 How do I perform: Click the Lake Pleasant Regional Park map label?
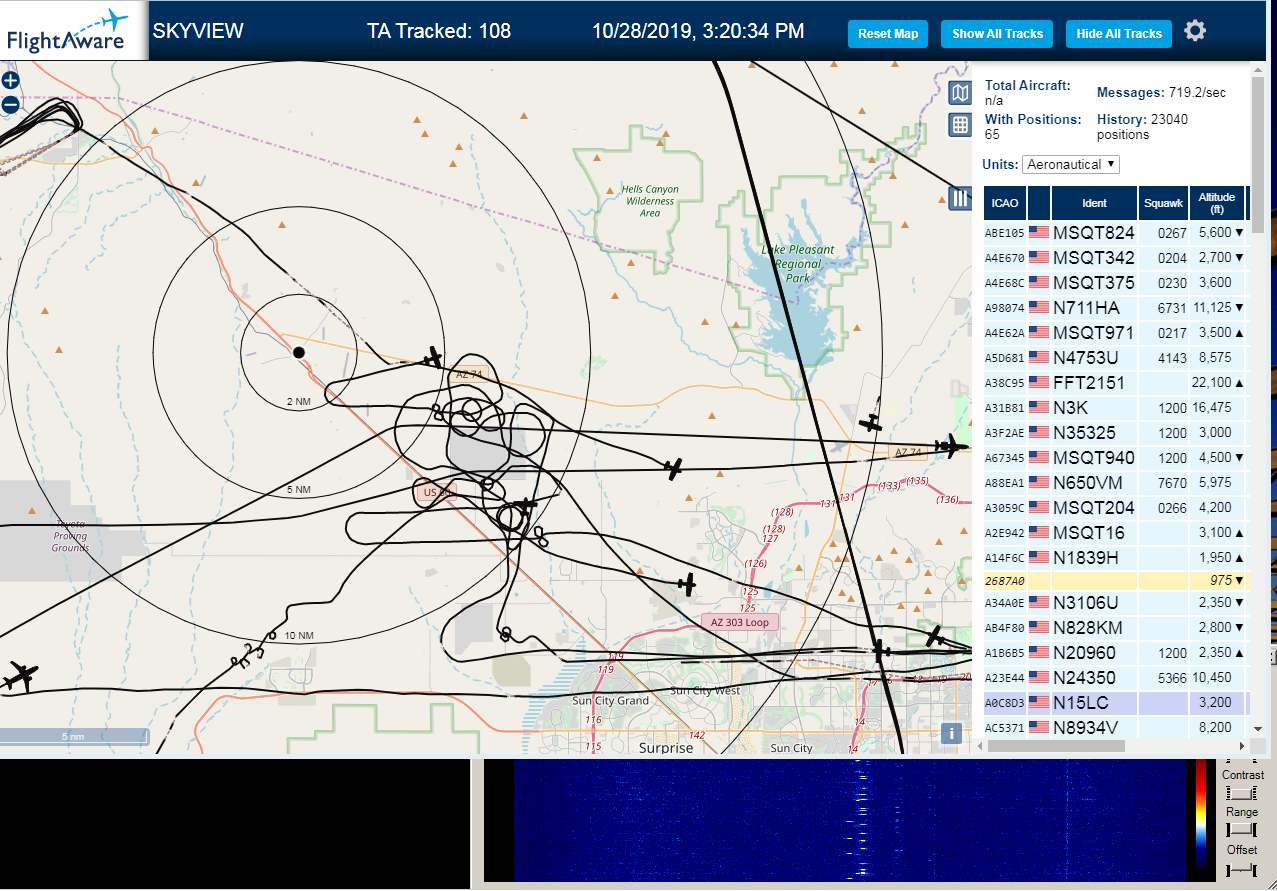(797, 264)
